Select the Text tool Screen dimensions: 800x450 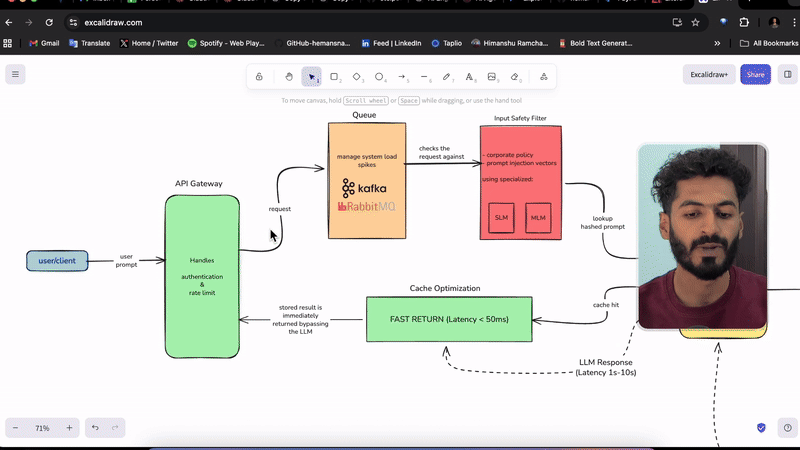[x=469, y=76]
